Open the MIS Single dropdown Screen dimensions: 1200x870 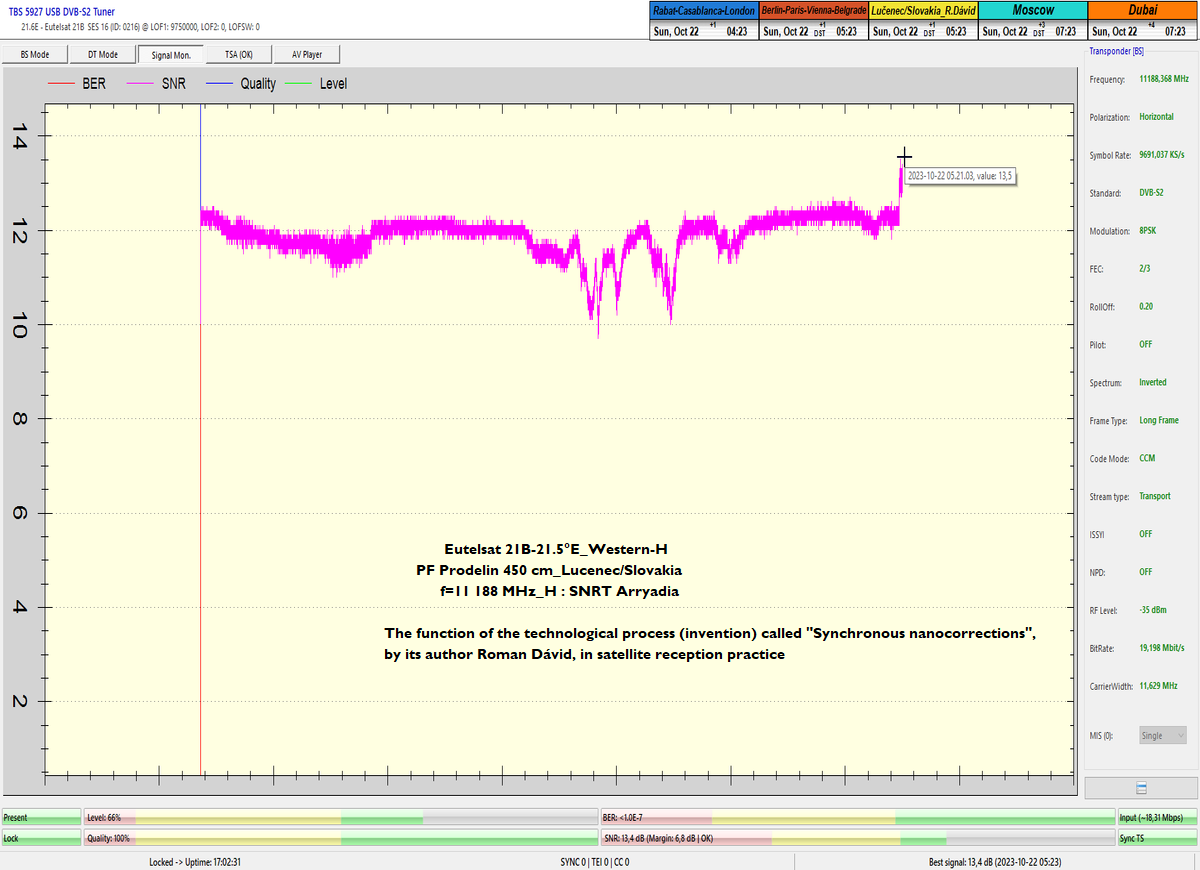pos(1163,735)
